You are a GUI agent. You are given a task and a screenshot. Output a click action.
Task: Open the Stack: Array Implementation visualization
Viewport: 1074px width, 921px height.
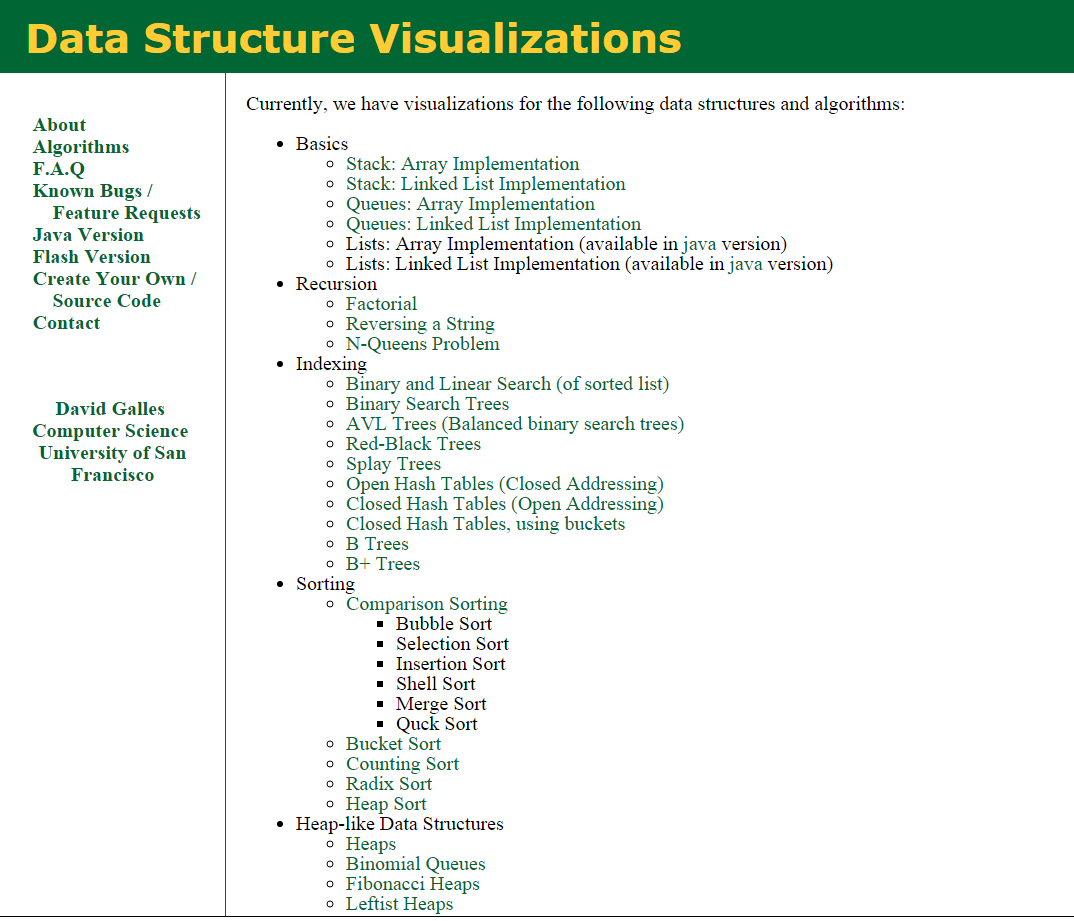pyautogui.click(x=462, y=163)
